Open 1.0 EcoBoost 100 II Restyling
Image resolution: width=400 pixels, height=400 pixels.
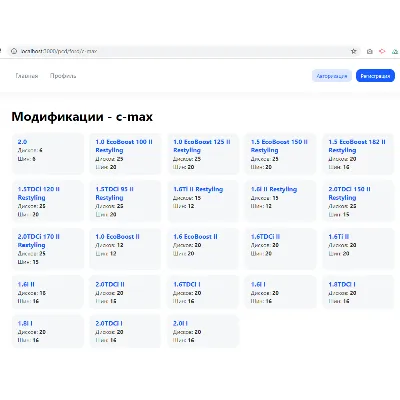click(x=124, y=146)
